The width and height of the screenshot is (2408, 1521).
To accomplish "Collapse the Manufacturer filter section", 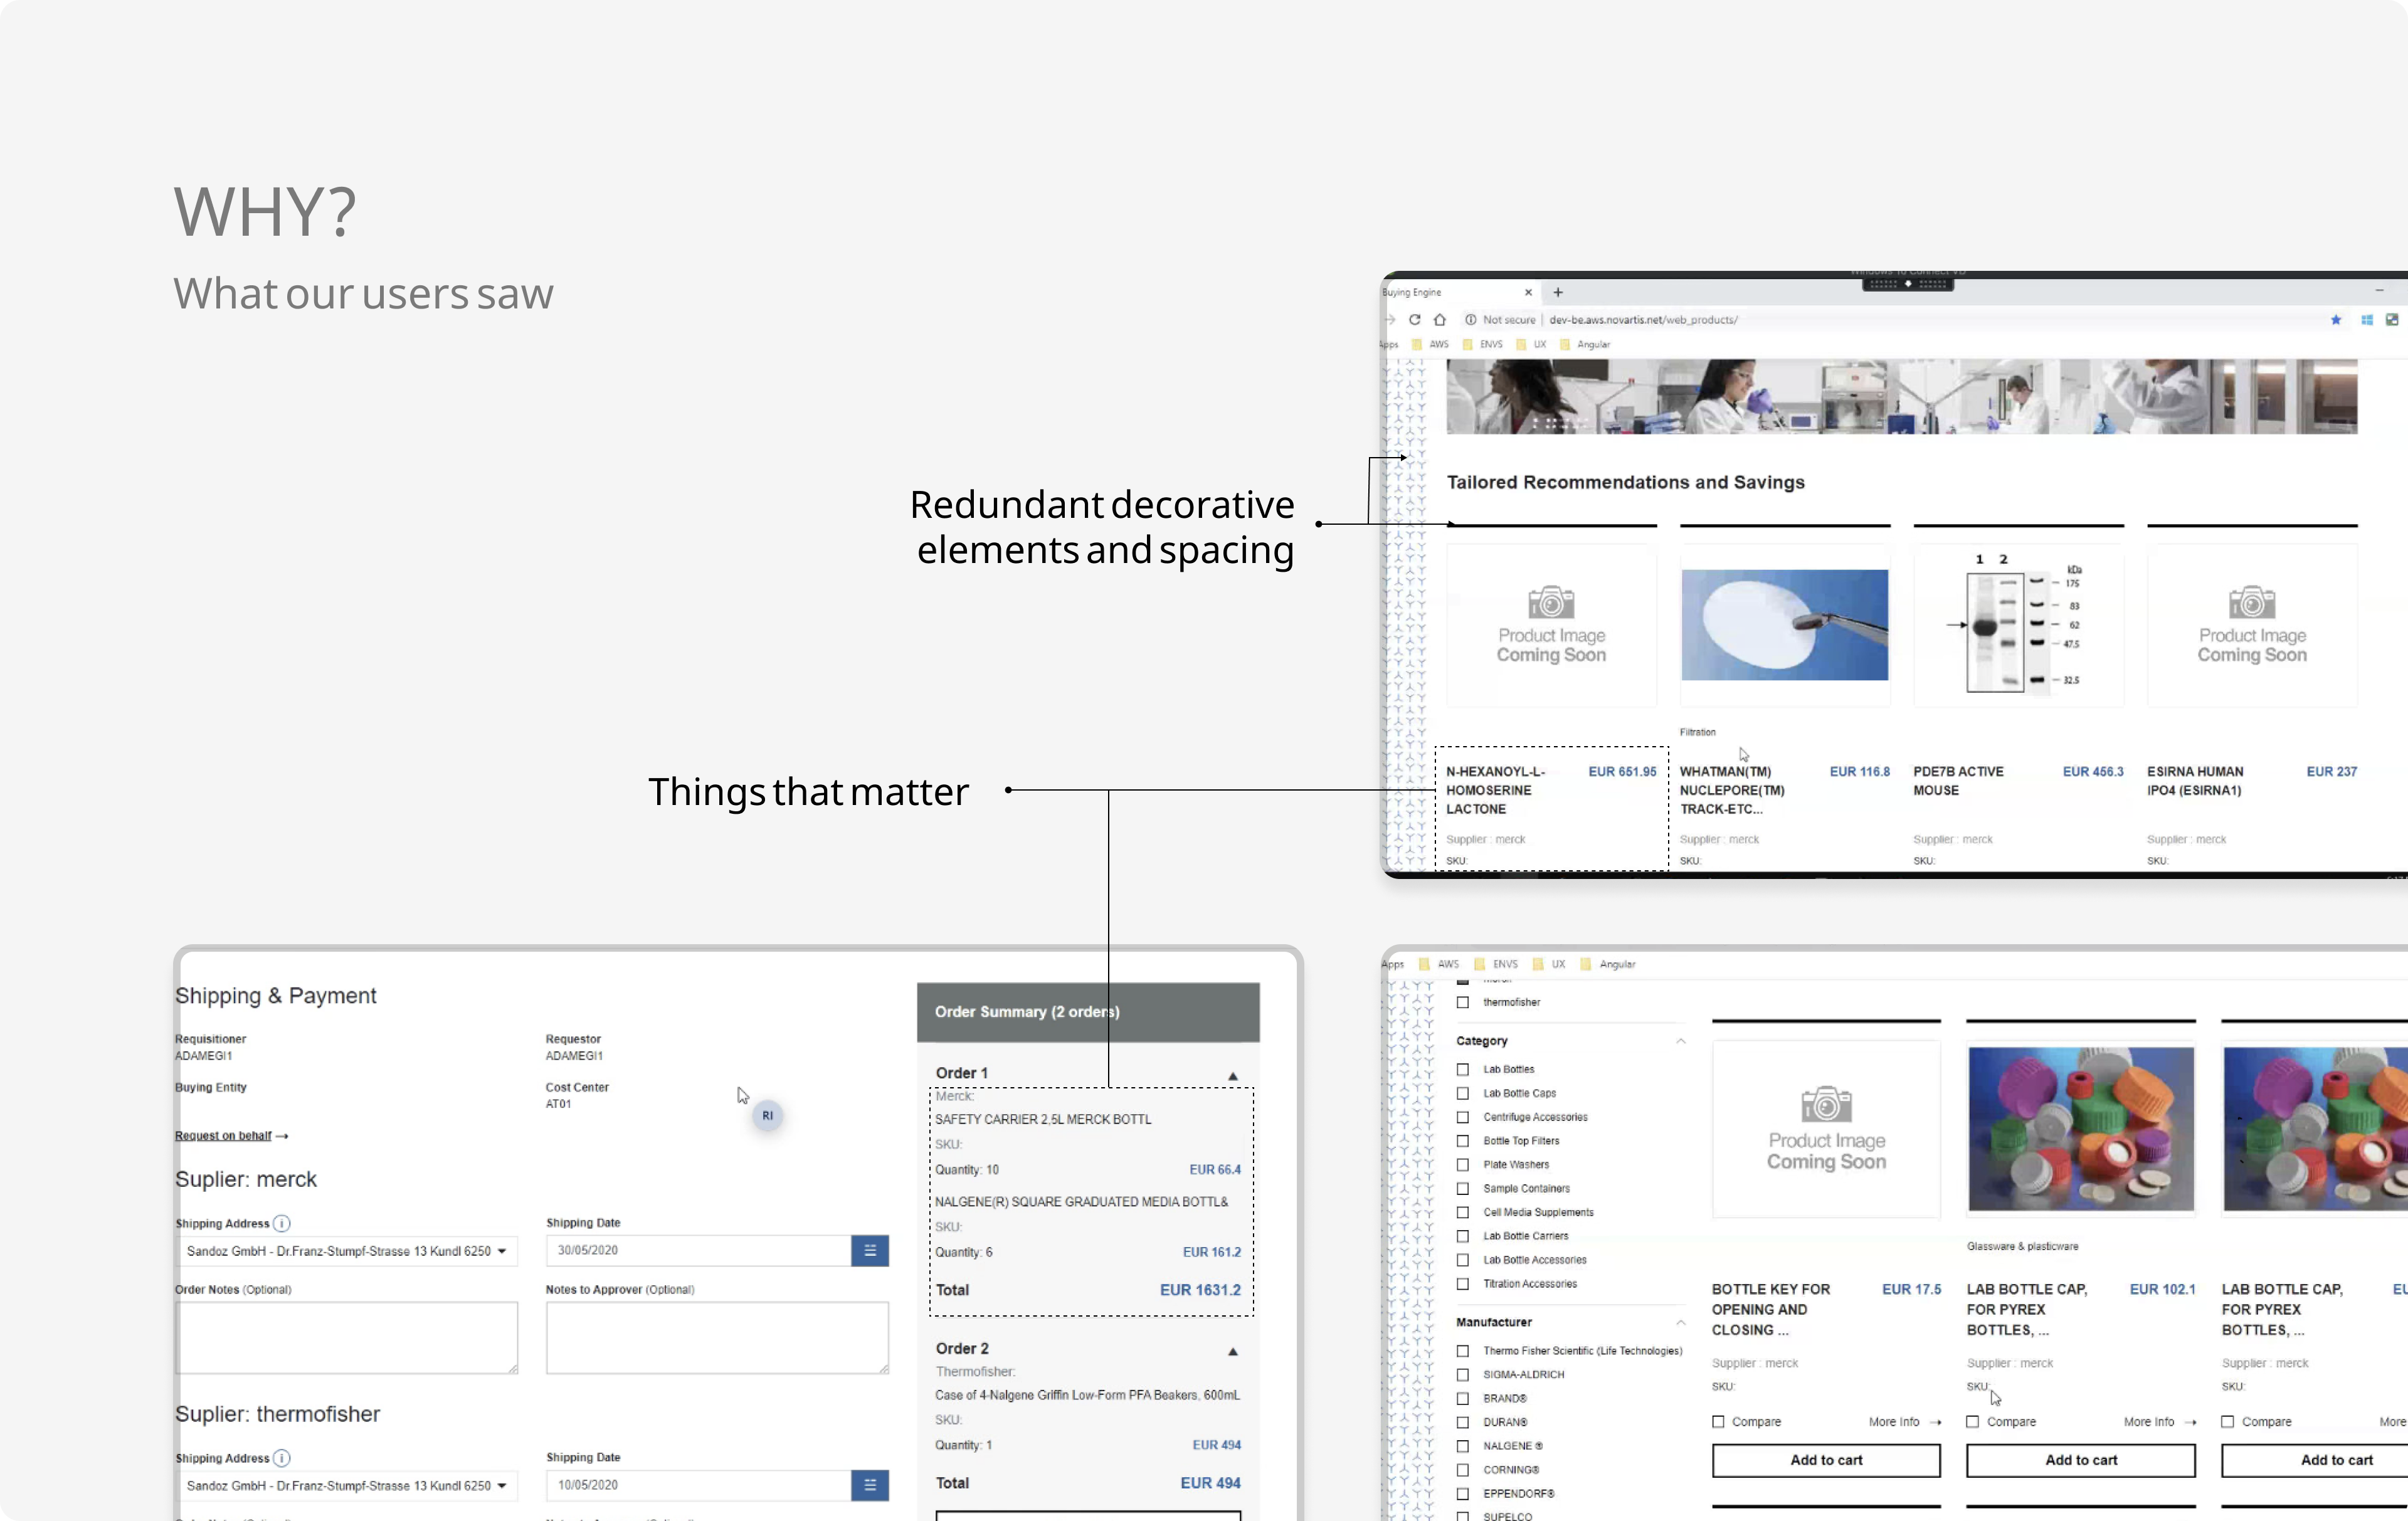I will point(1681,1322).
